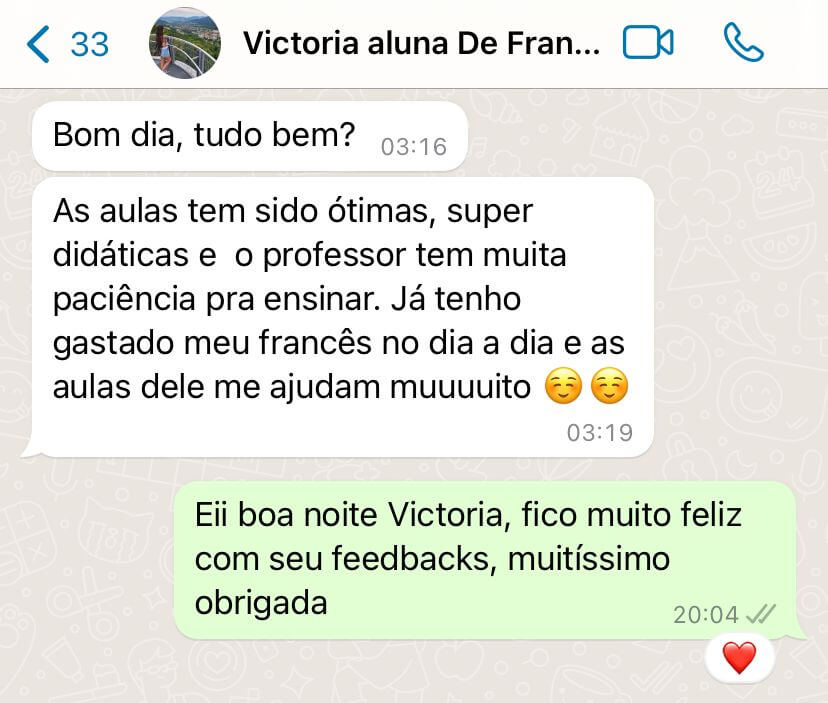Tap the 03:16 timestamp

point(414,147)
